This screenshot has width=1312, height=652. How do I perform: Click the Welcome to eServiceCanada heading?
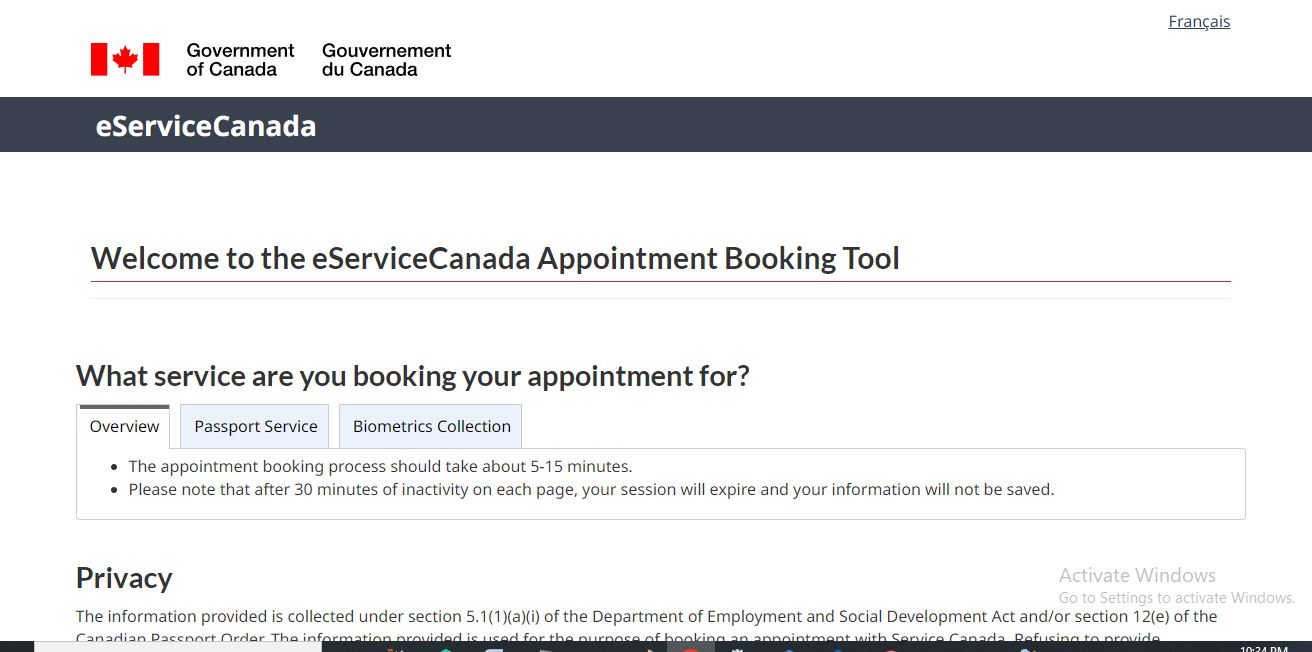(495, 258)
